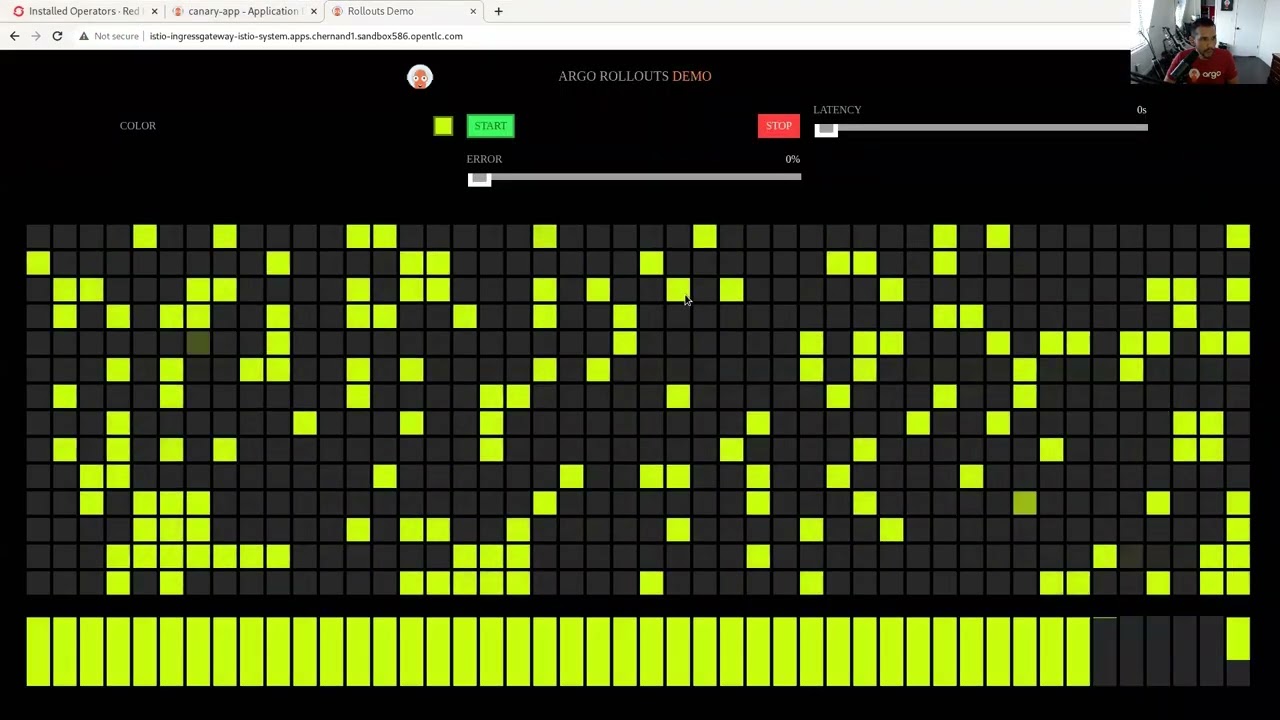Image resolution: width=1280 pixels, height=720 pixels.
Task: Click the yellow-green color swatch beside START
Action: (443, 126)
